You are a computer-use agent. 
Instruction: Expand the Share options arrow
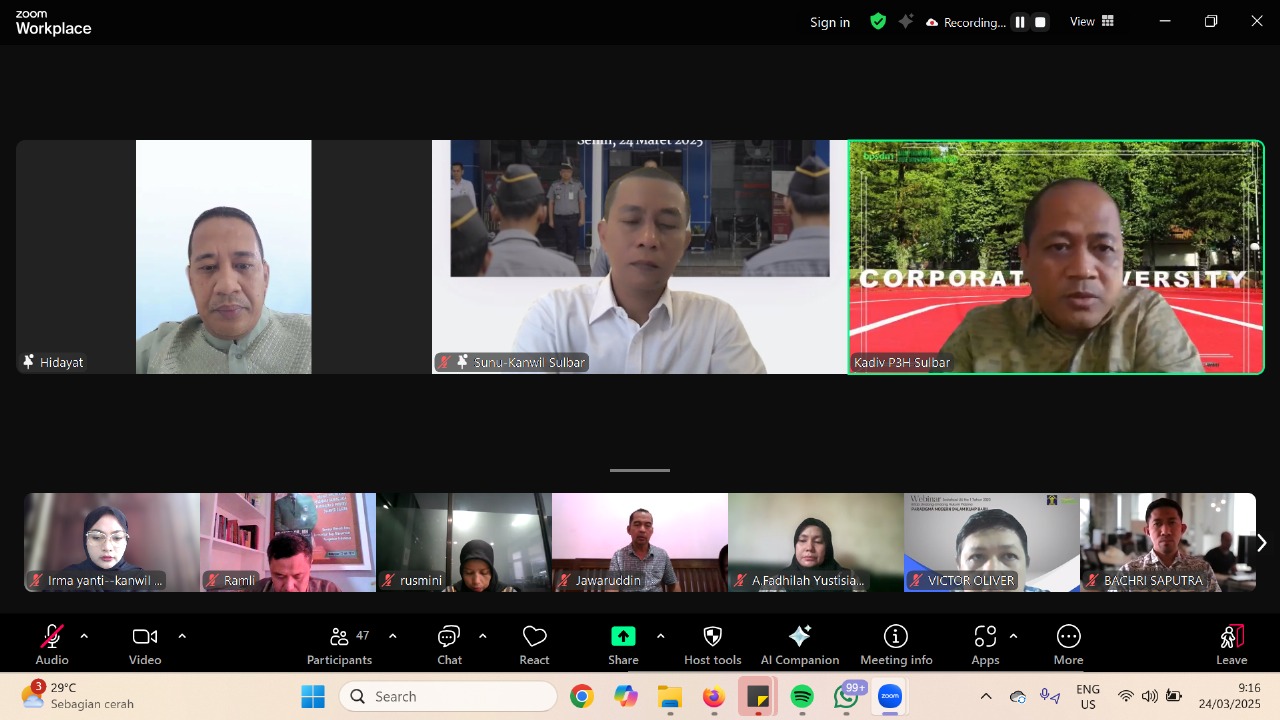tap(660, 636)
